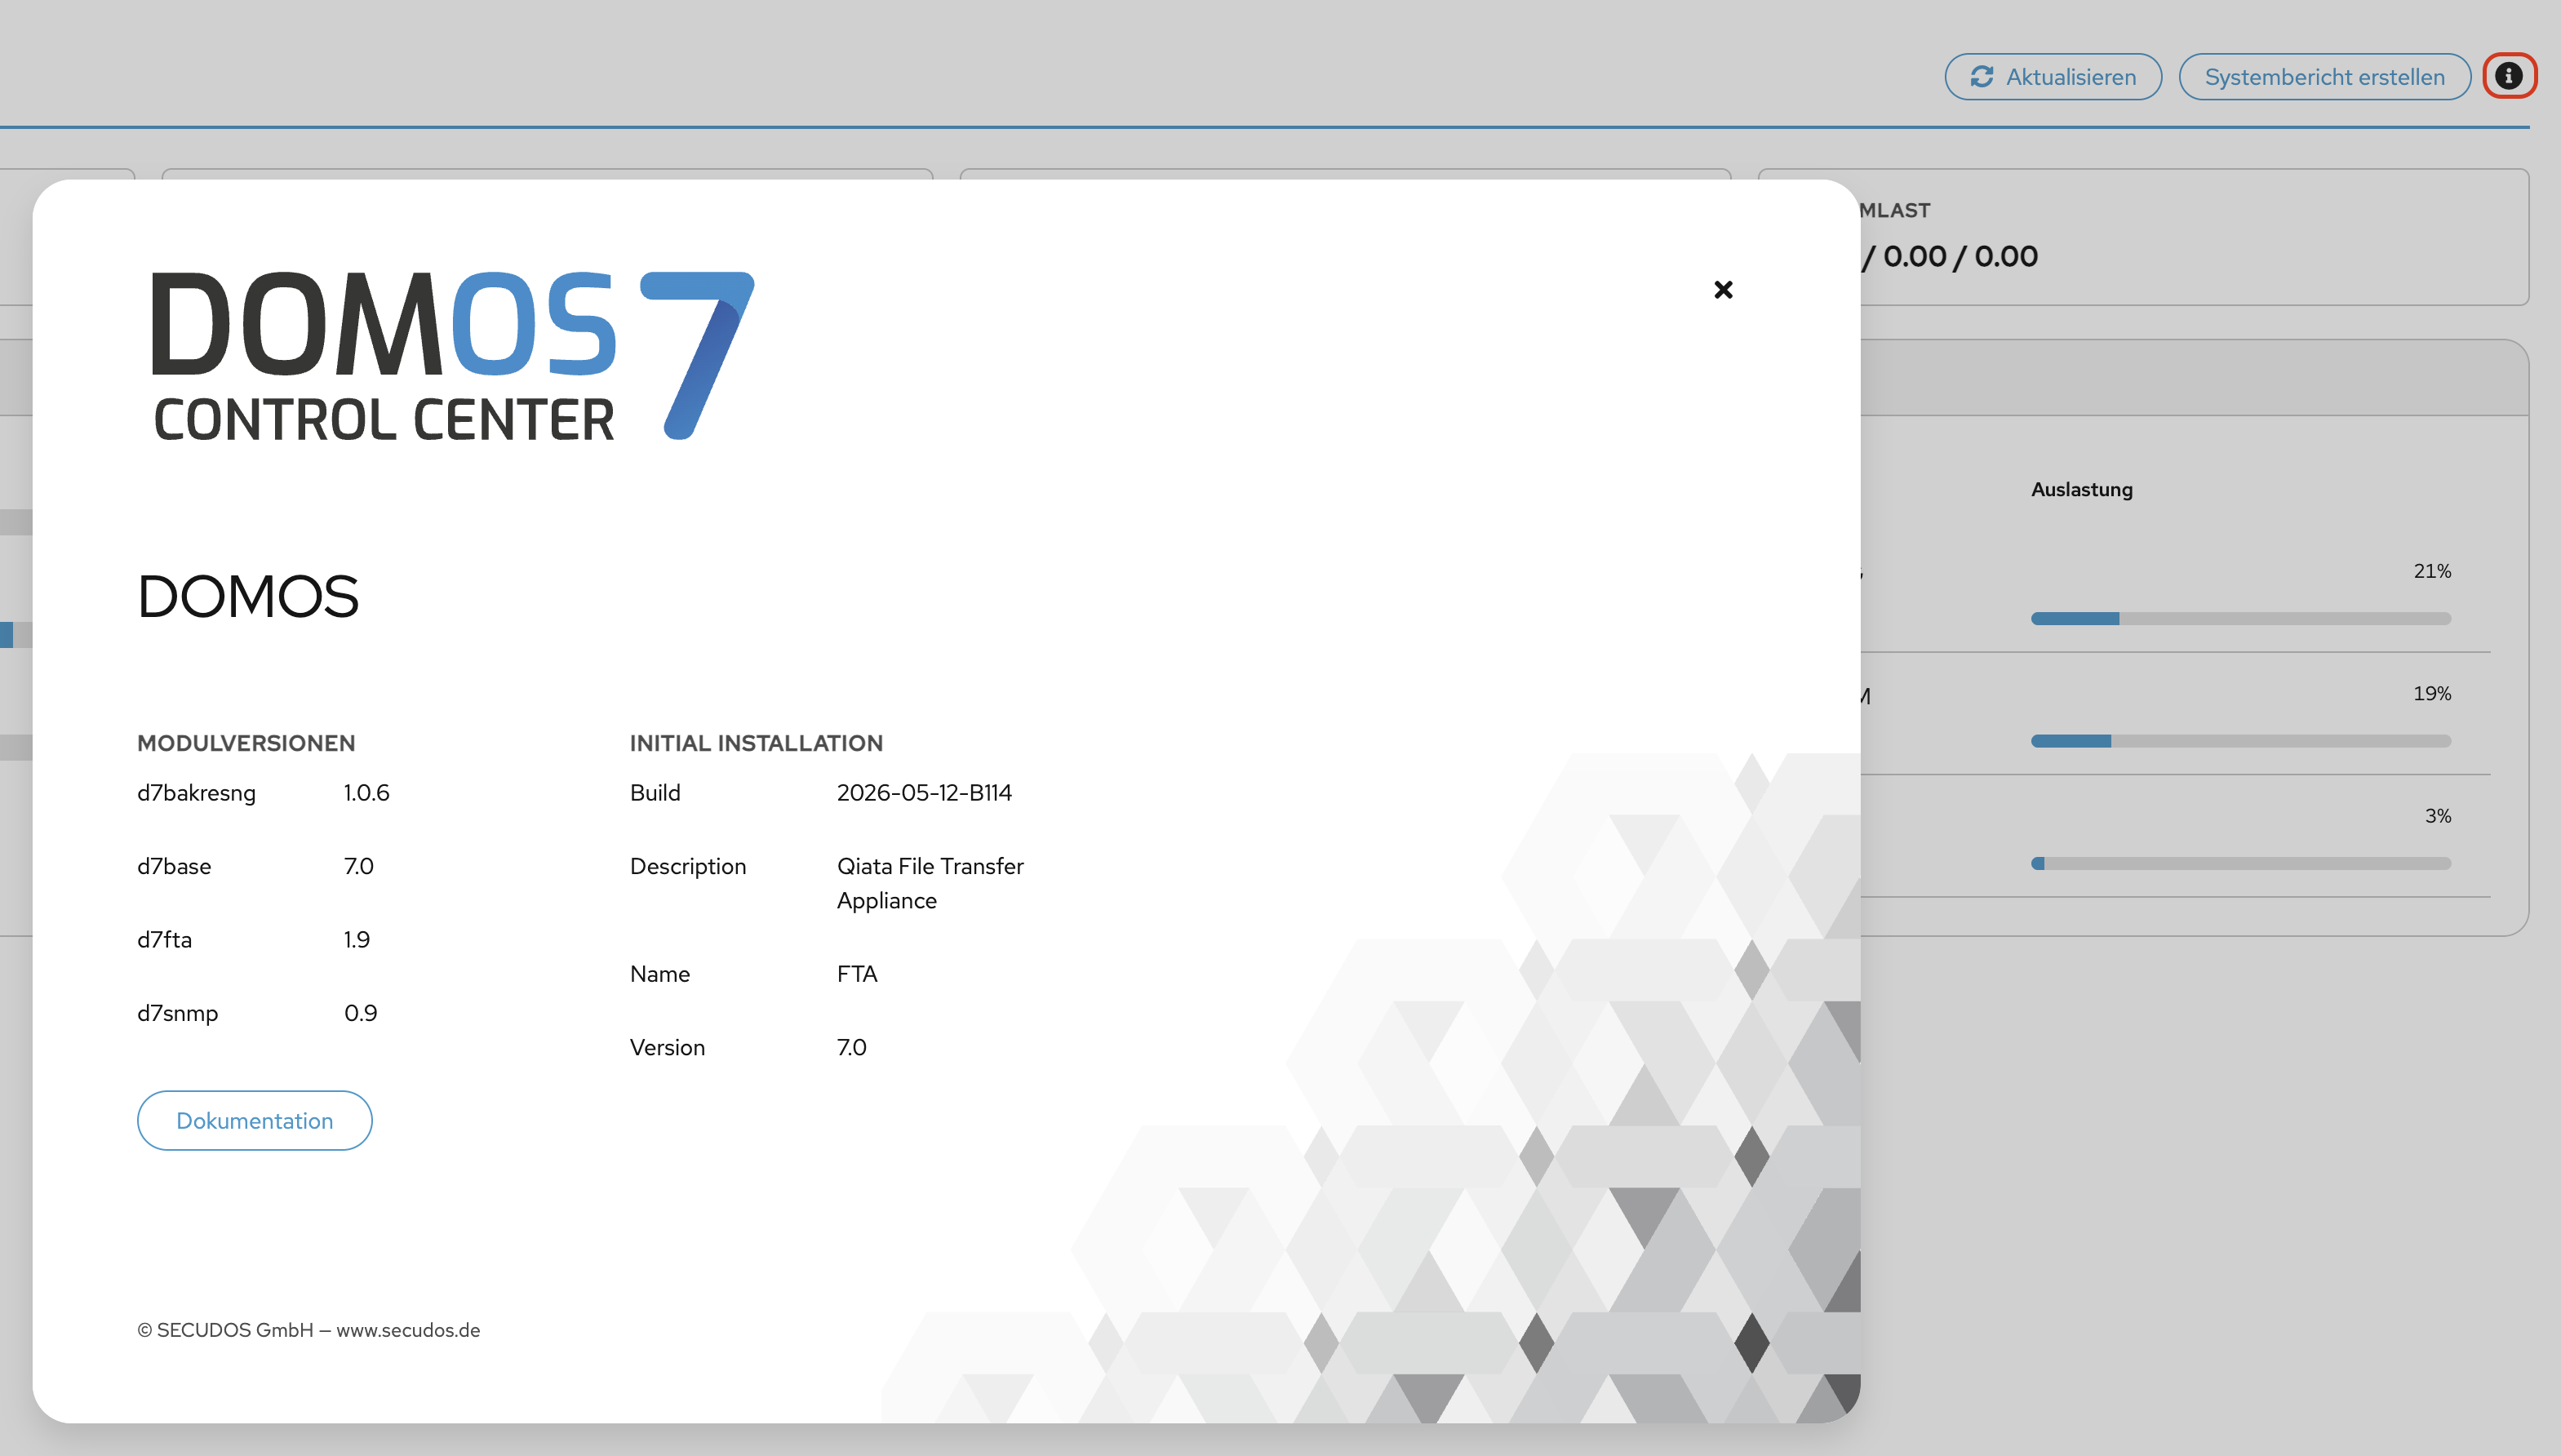Click the 3% usage progress bar
Image resolution: width=2561 pixels, height=1456 pixels.
[2240, 863]
